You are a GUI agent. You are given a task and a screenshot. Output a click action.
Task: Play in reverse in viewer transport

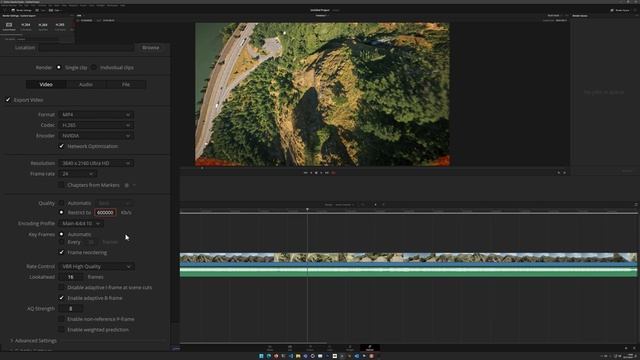[x=311, y=173]
